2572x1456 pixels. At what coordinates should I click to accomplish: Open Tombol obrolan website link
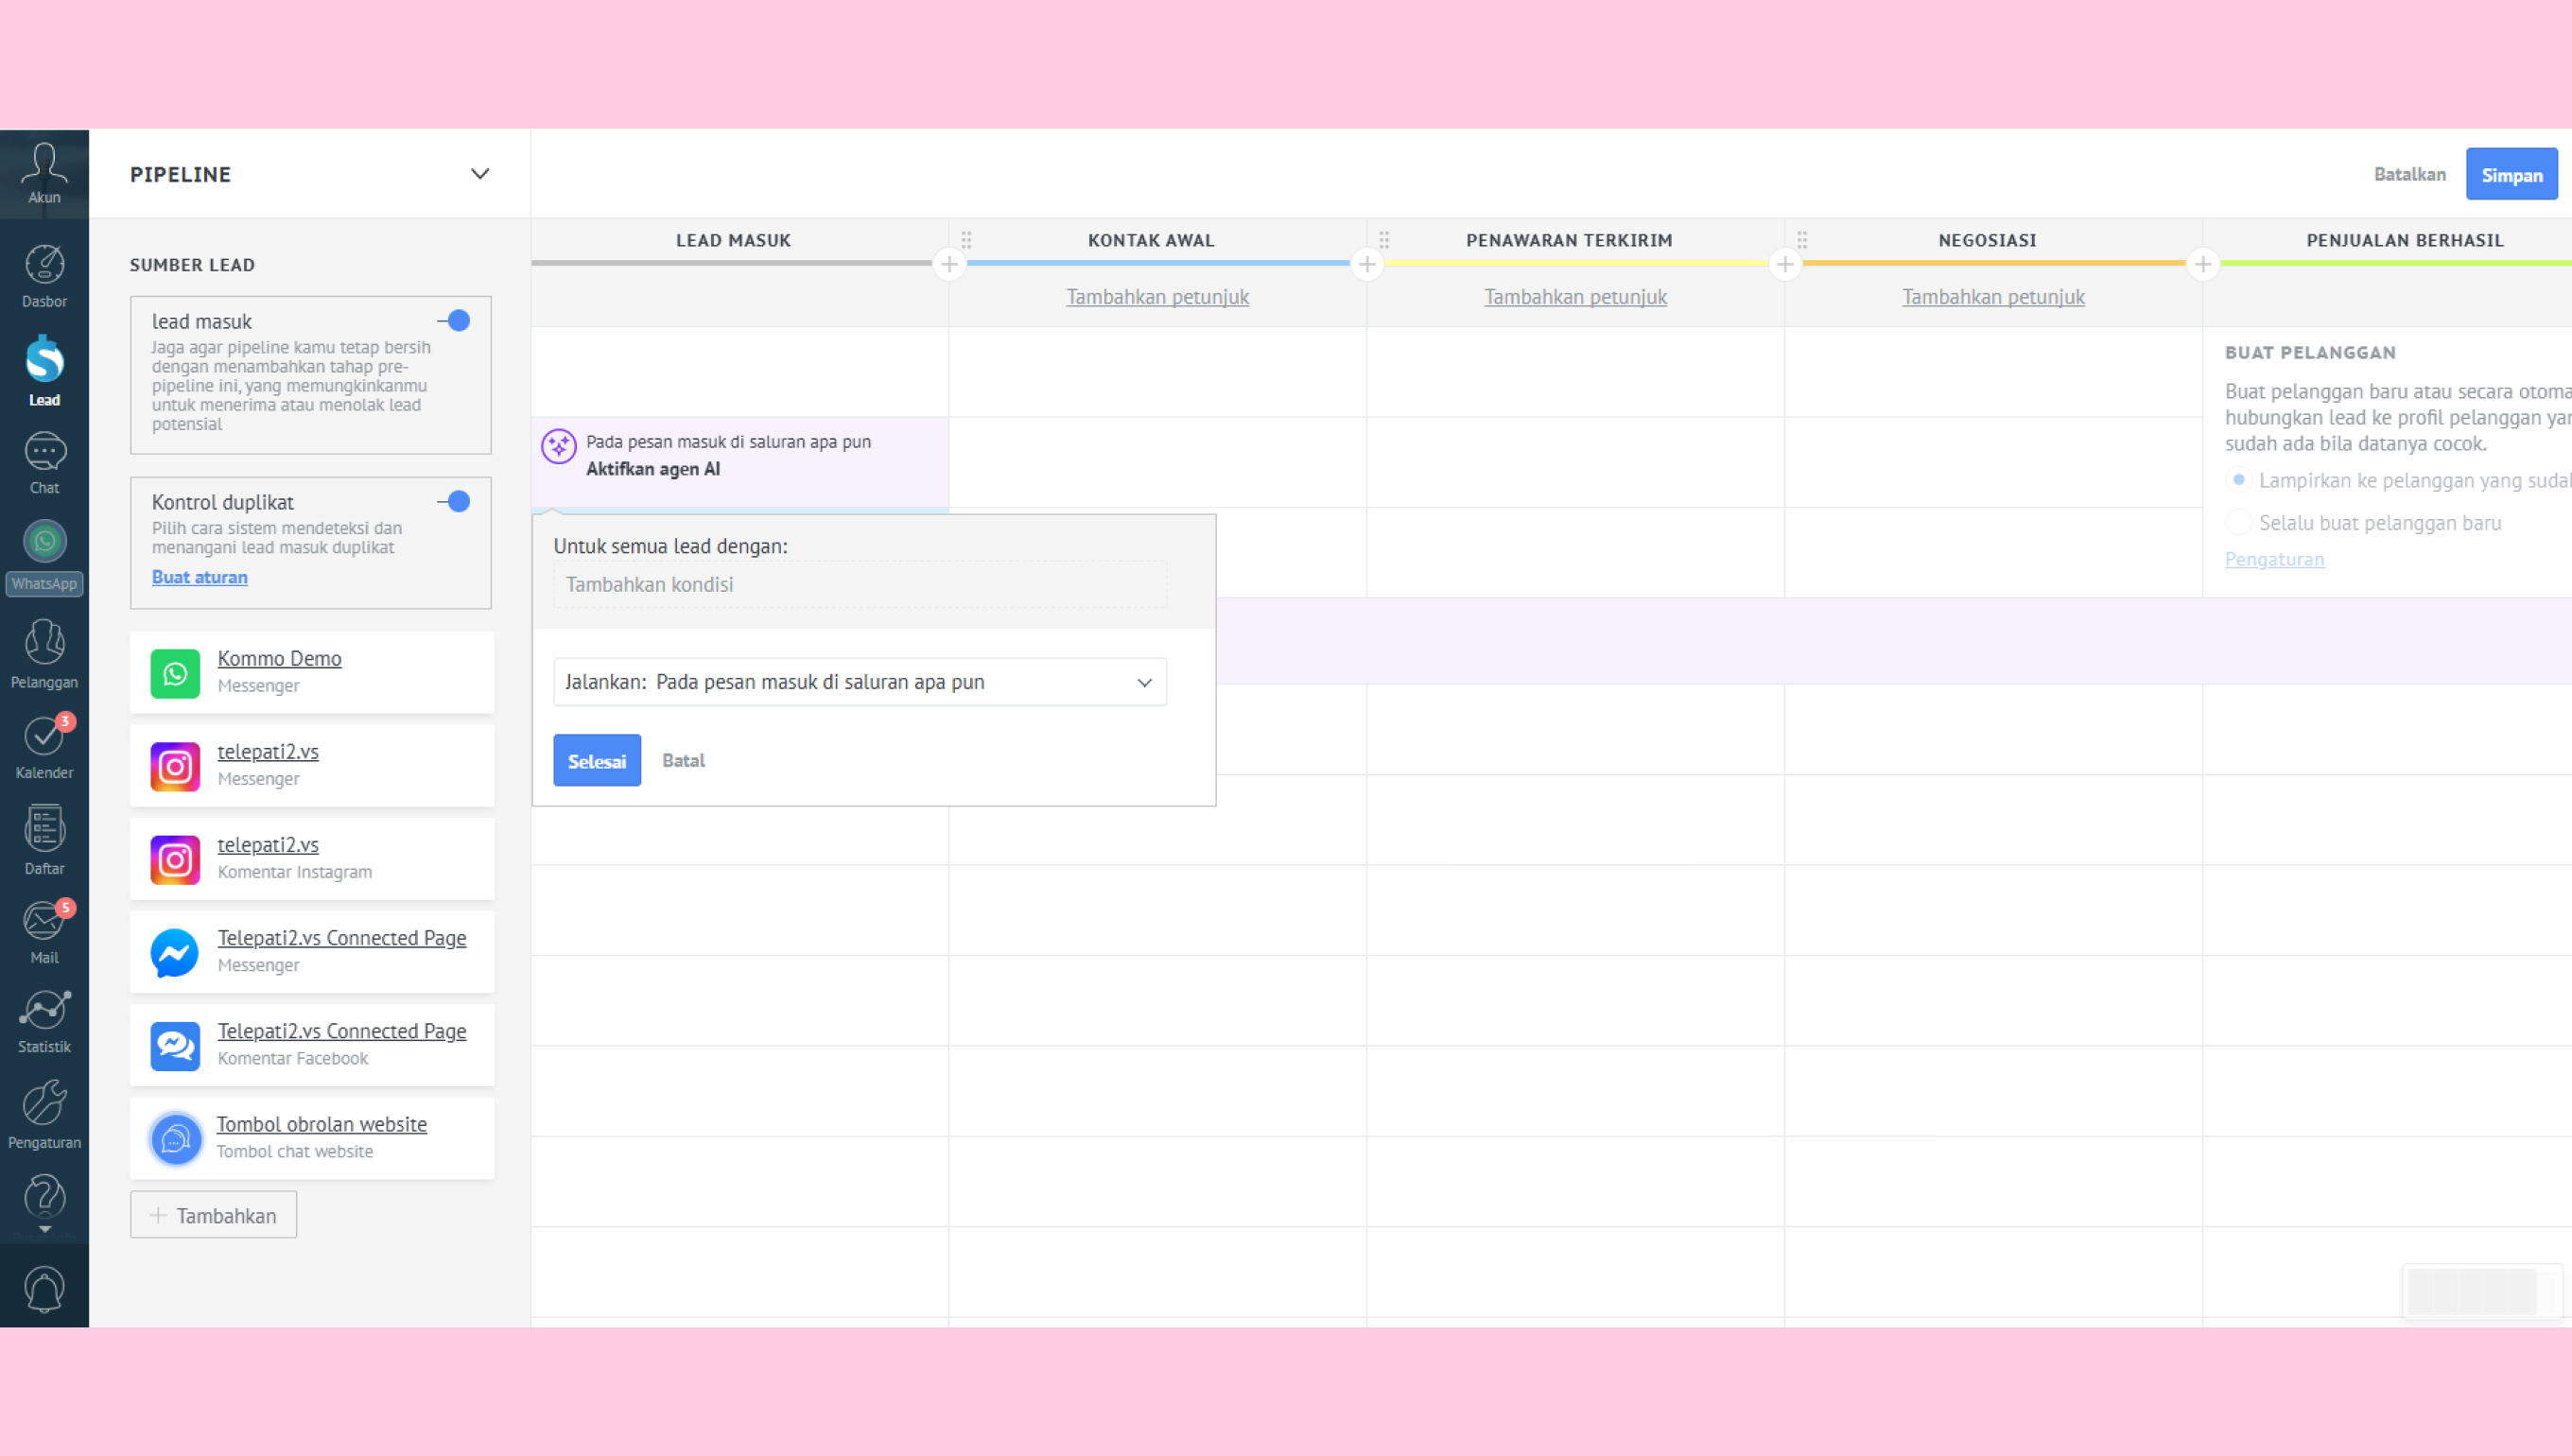pos(322,1124)
